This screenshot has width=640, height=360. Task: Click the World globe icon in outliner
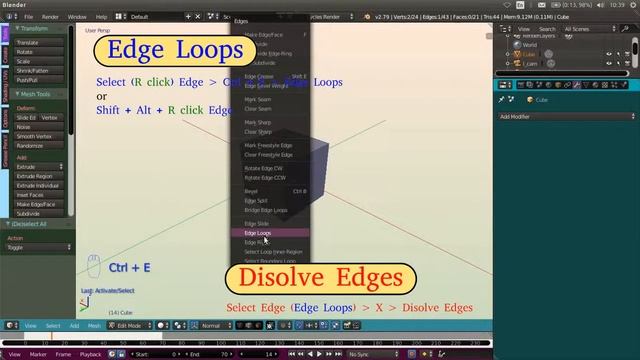point(518,44)
